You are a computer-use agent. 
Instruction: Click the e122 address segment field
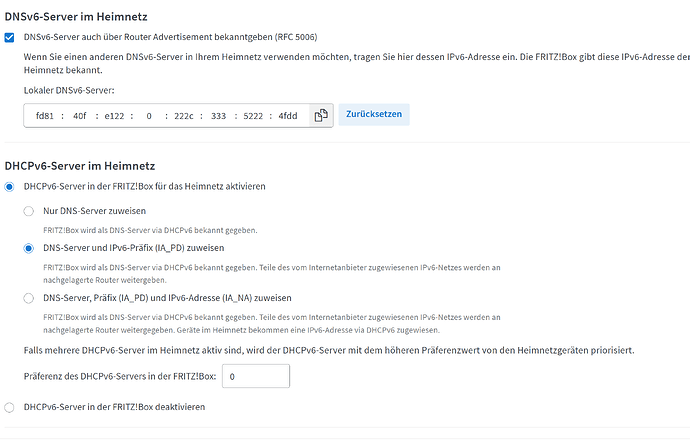coord(114,116)
